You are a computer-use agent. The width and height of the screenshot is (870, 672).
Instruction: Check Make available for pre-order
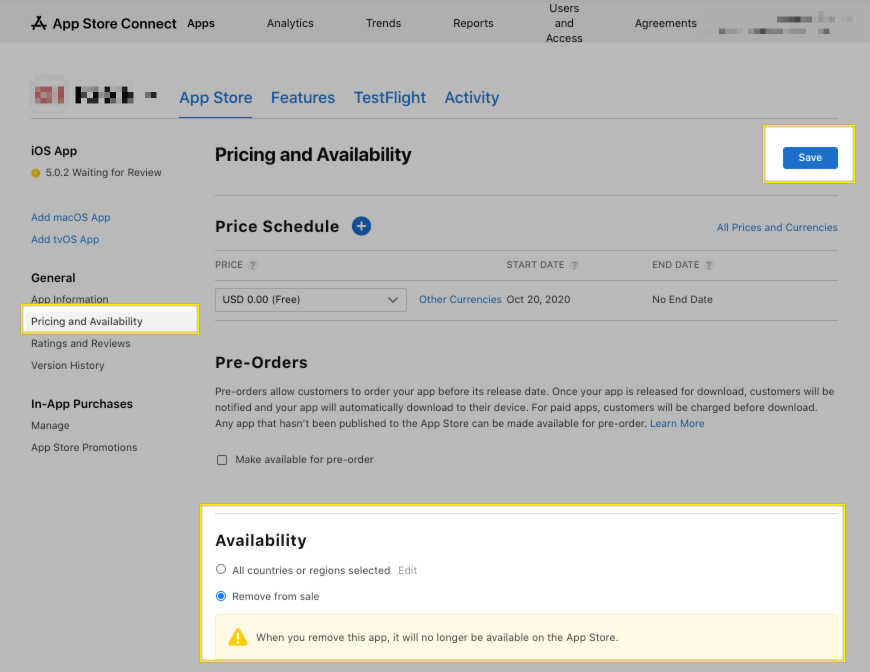tap(222, 460)
